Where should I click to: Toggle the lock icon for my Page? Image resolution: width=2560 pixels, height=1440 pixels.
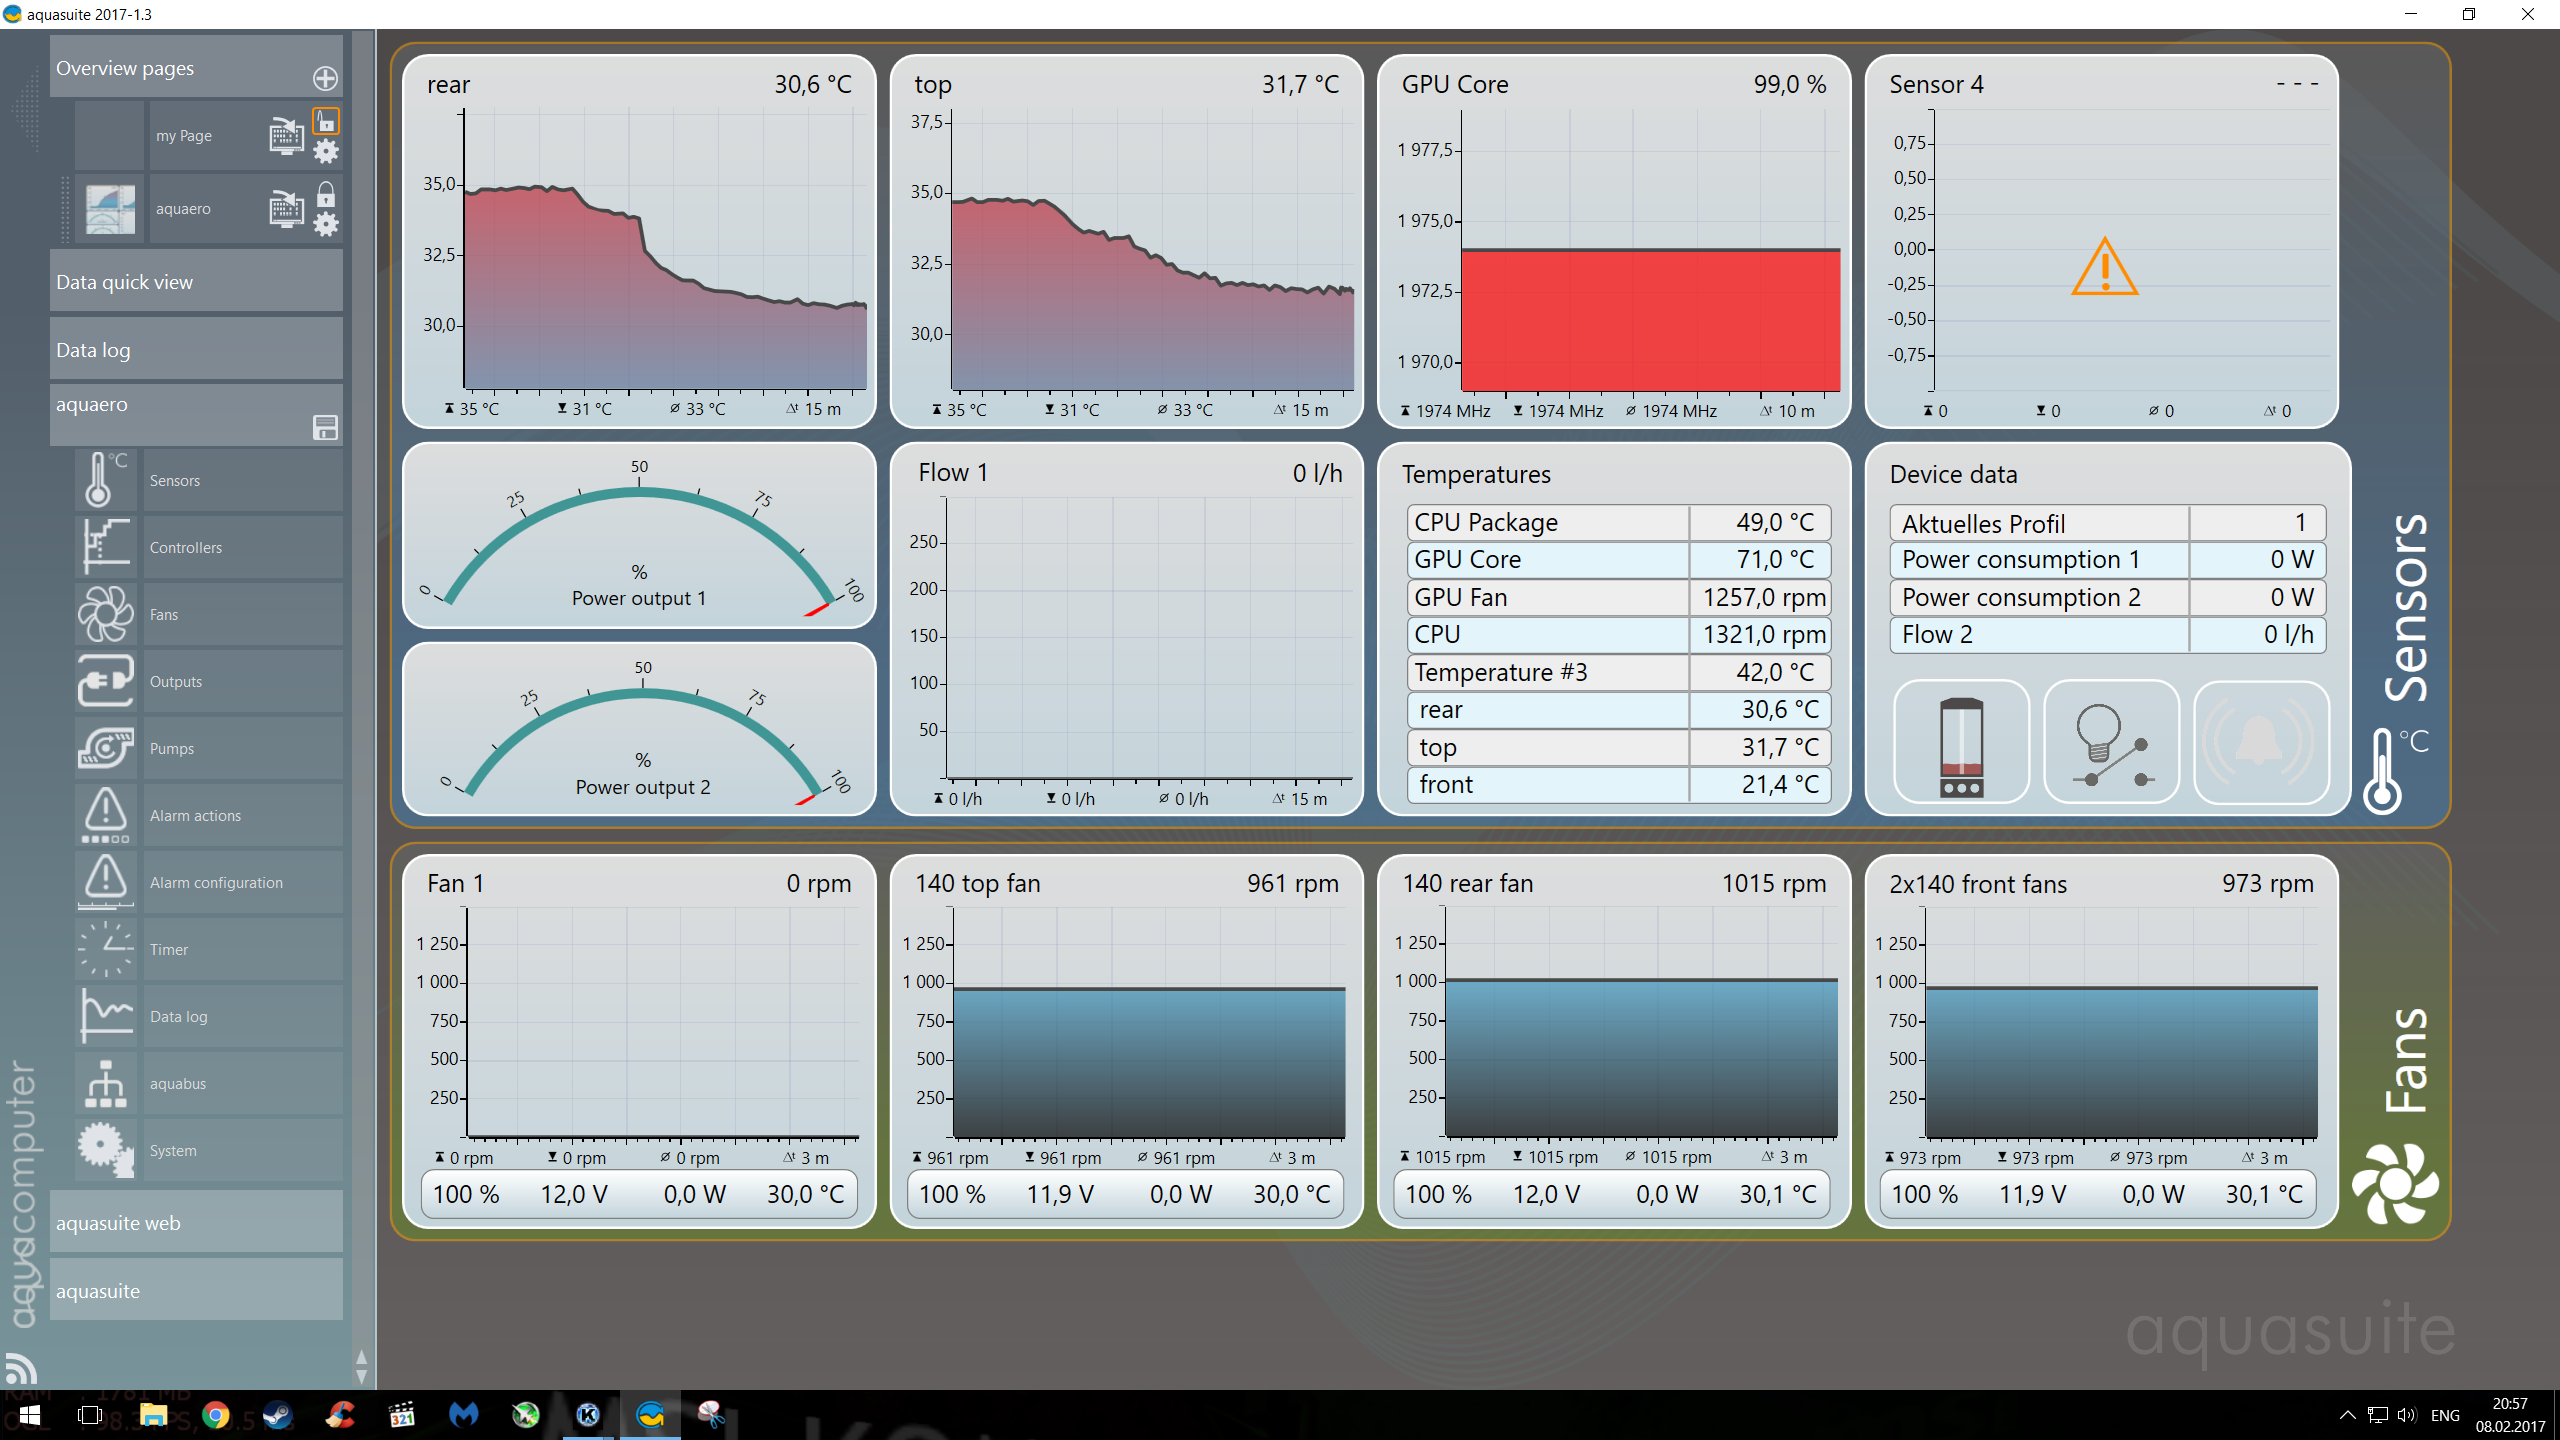[x=326, y=121]
